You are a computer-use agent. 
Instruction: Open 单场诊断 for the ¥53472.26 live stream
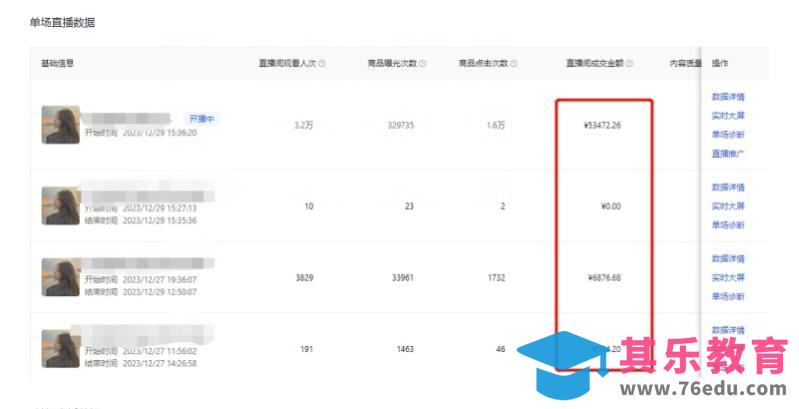[x=727, y=135]
